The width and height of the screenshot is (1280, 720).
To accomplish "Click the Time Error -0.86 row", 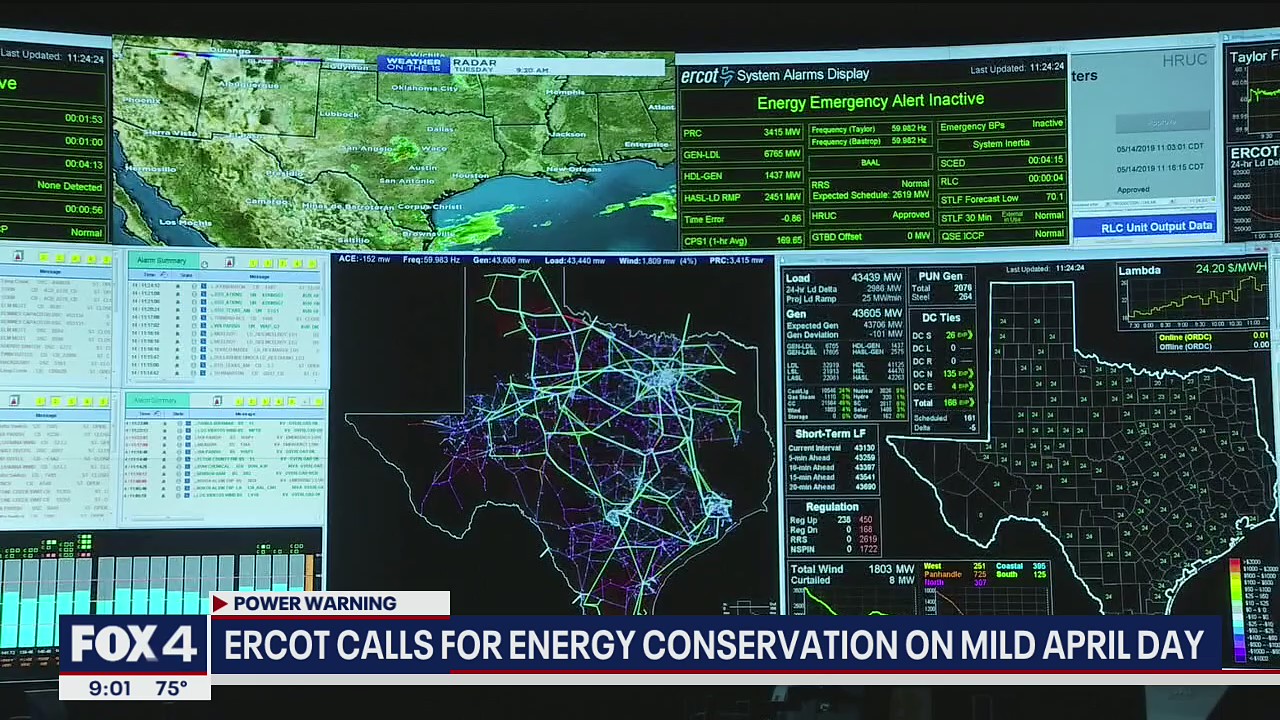I will click(742, 219).
